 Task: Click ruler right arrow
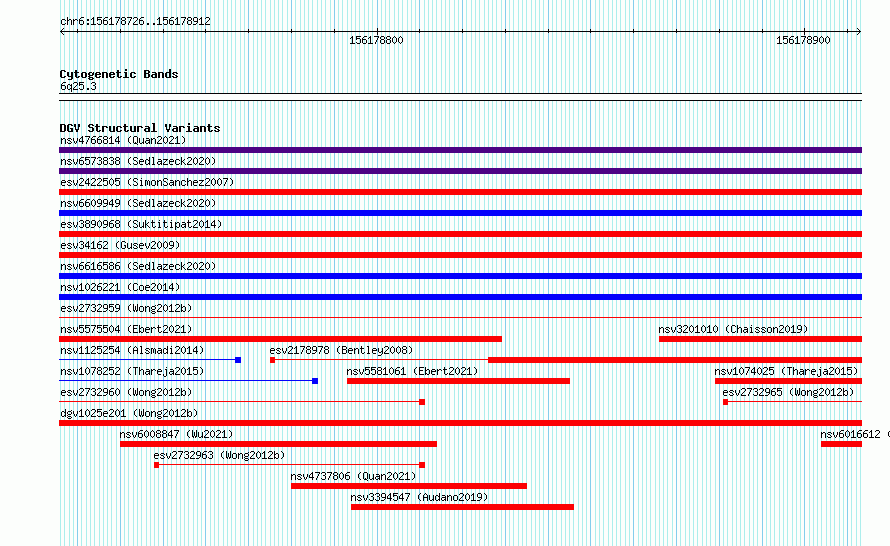coord(858,31)
